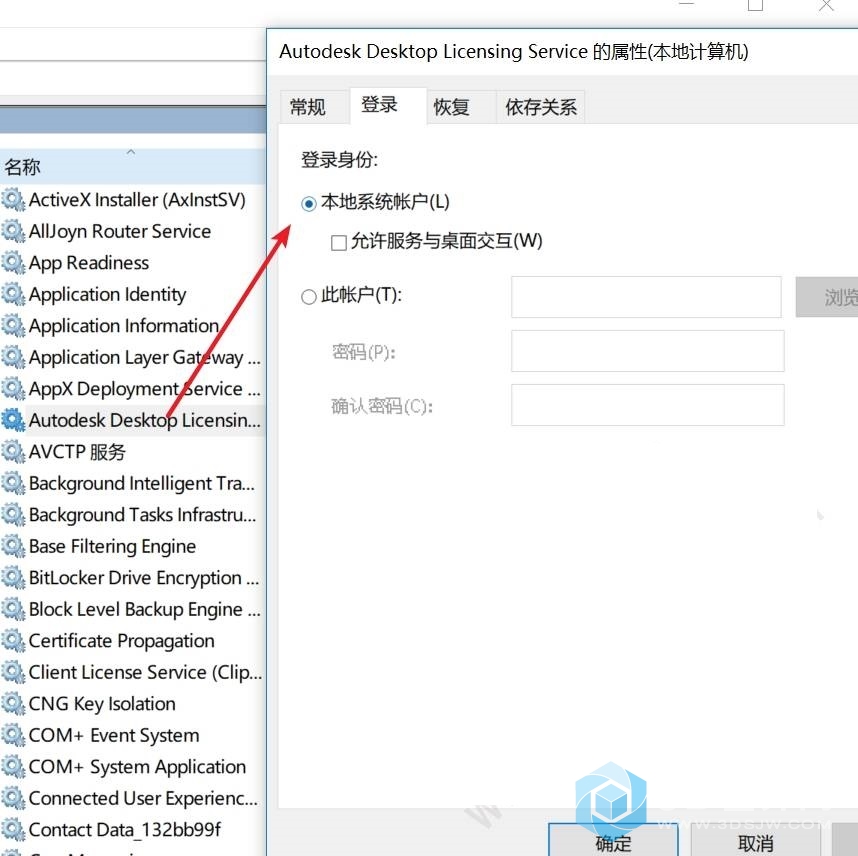
Task: Select the BitLocker Drive Encryption service name
Action: coord(144,578)
